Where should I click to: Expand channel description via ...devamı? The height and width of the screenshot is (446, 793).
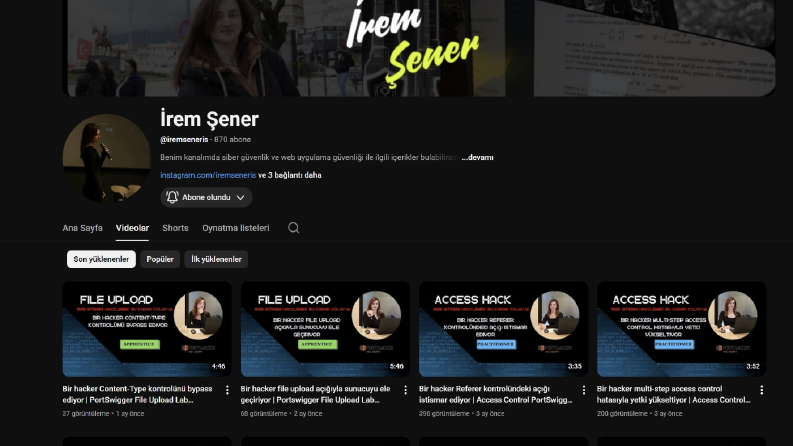(x=477, y=158)
